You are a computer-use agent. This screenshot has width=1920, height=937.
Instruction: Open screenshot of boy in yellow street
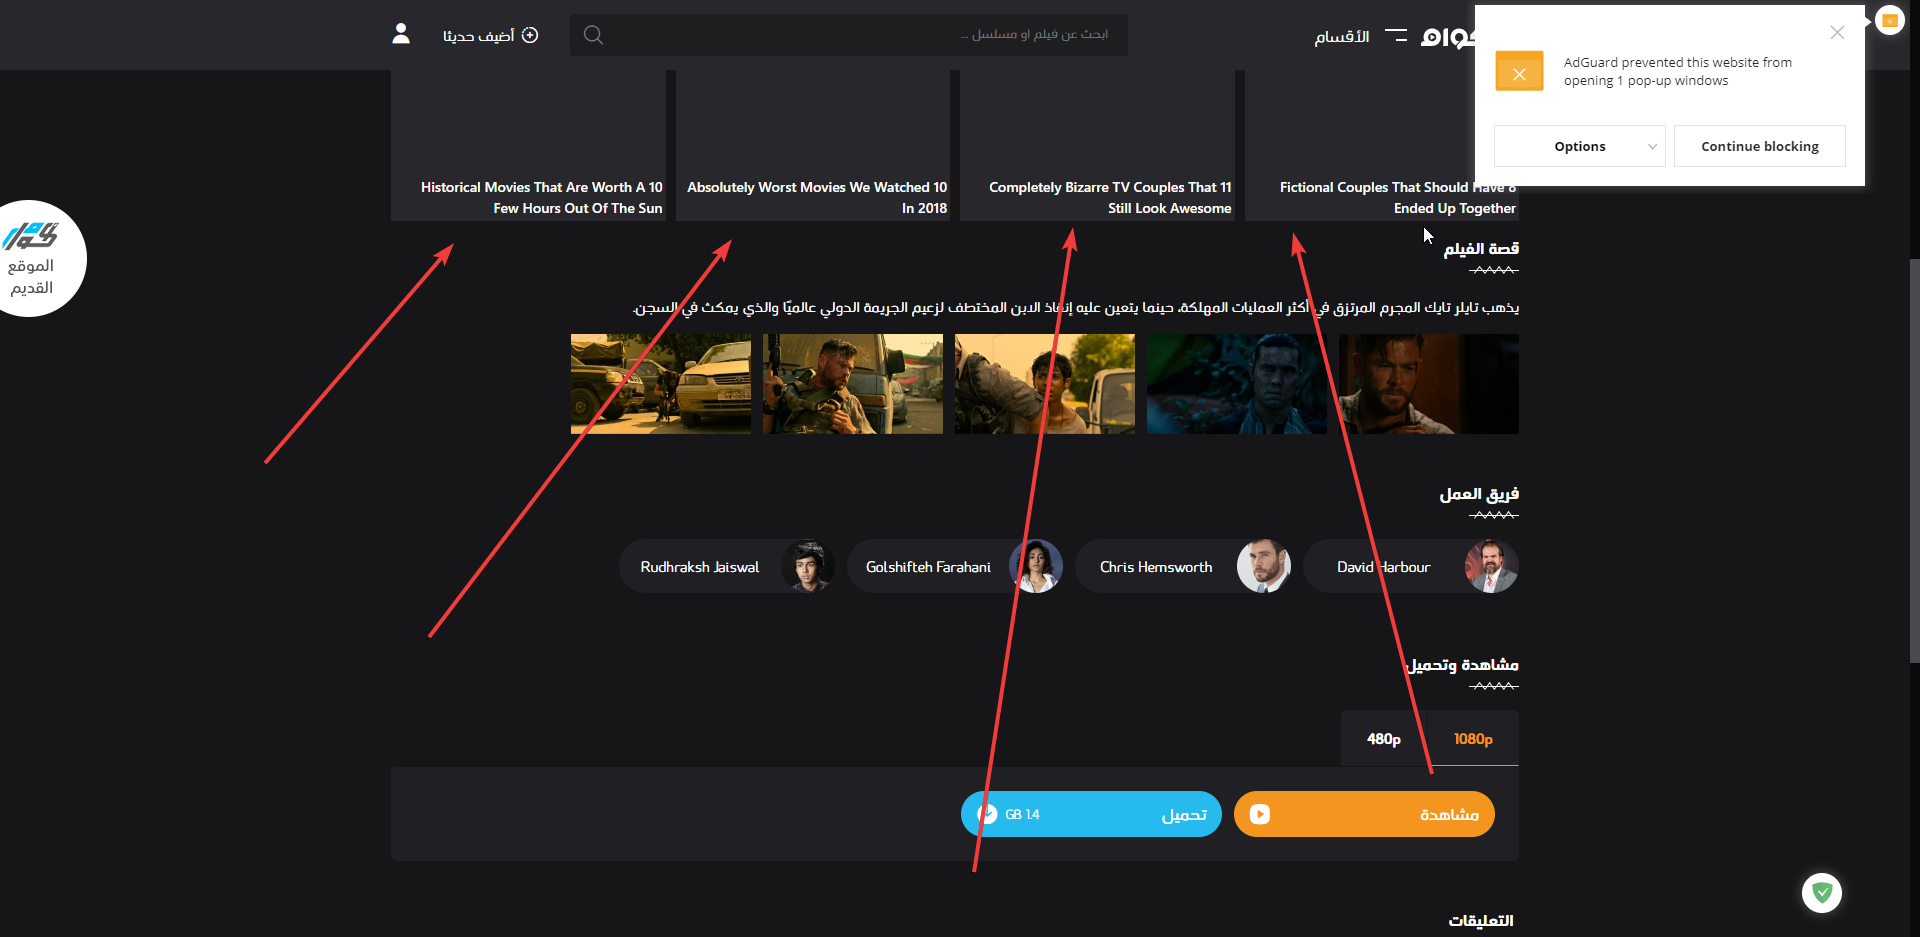coord(1045,384)
